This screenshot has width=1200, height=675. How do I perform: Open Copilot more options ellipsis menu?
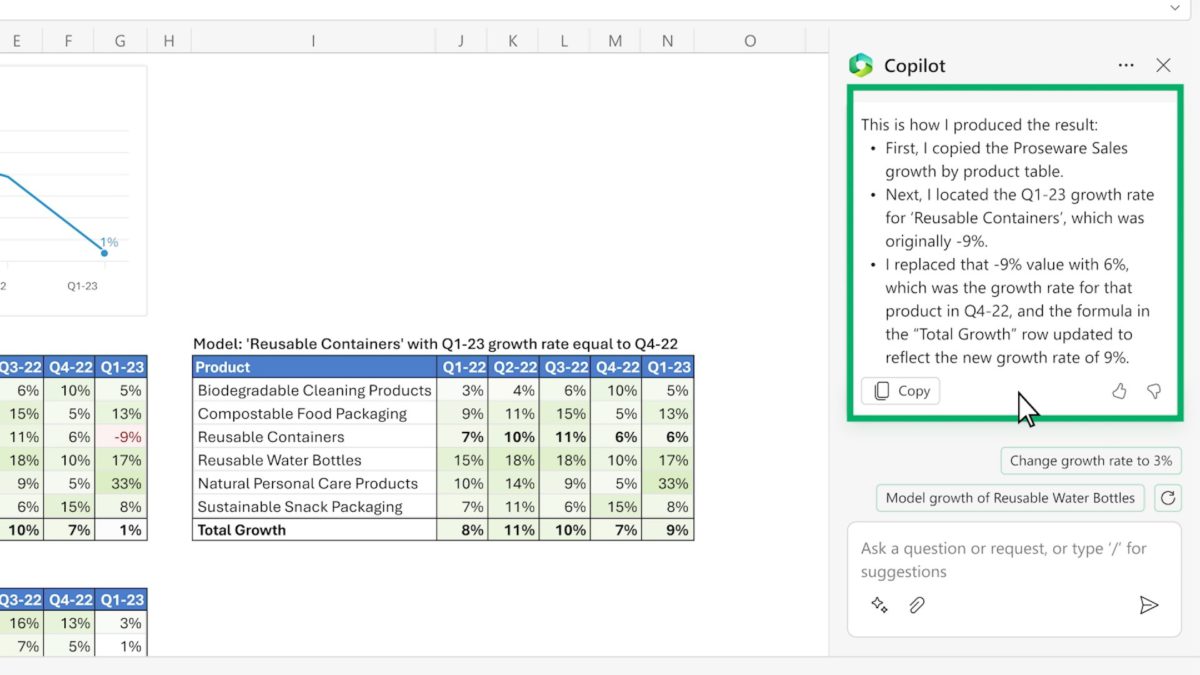[x=1126, y=65]
